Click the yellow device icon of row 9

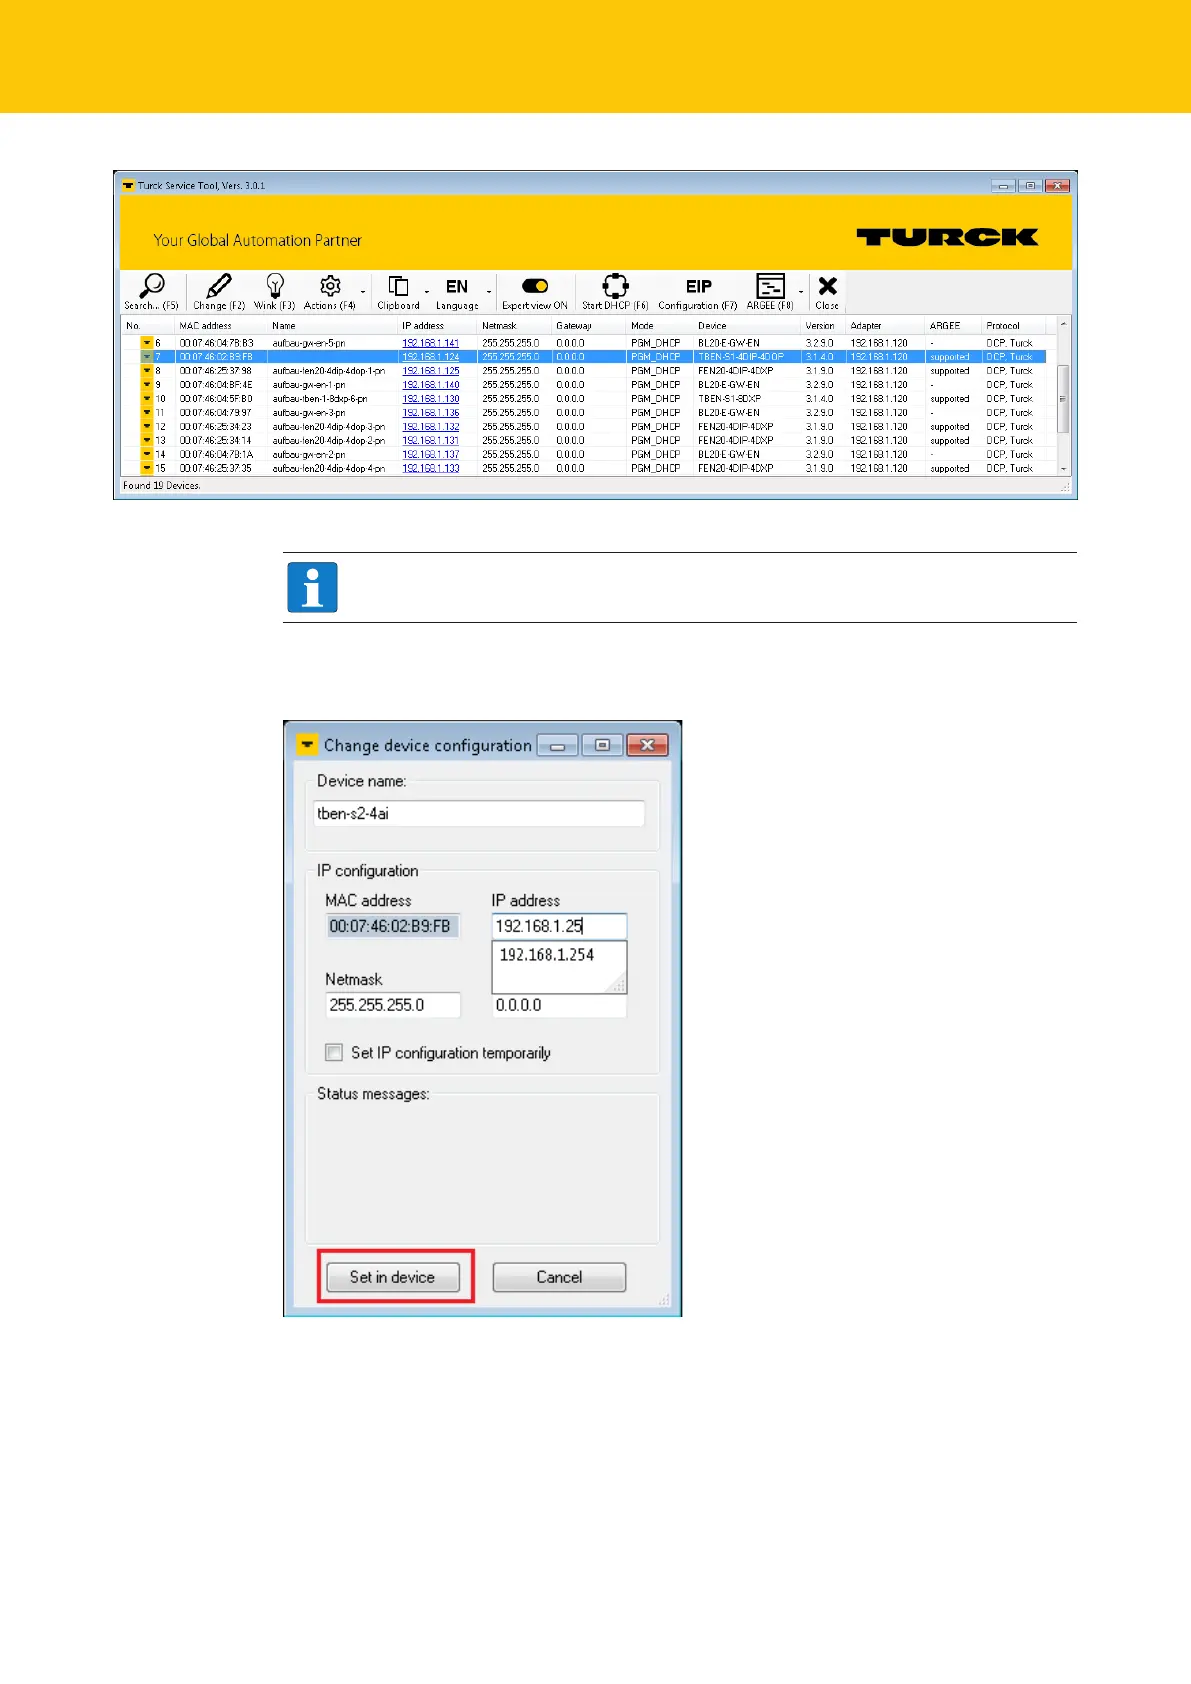tap(146, 385)
